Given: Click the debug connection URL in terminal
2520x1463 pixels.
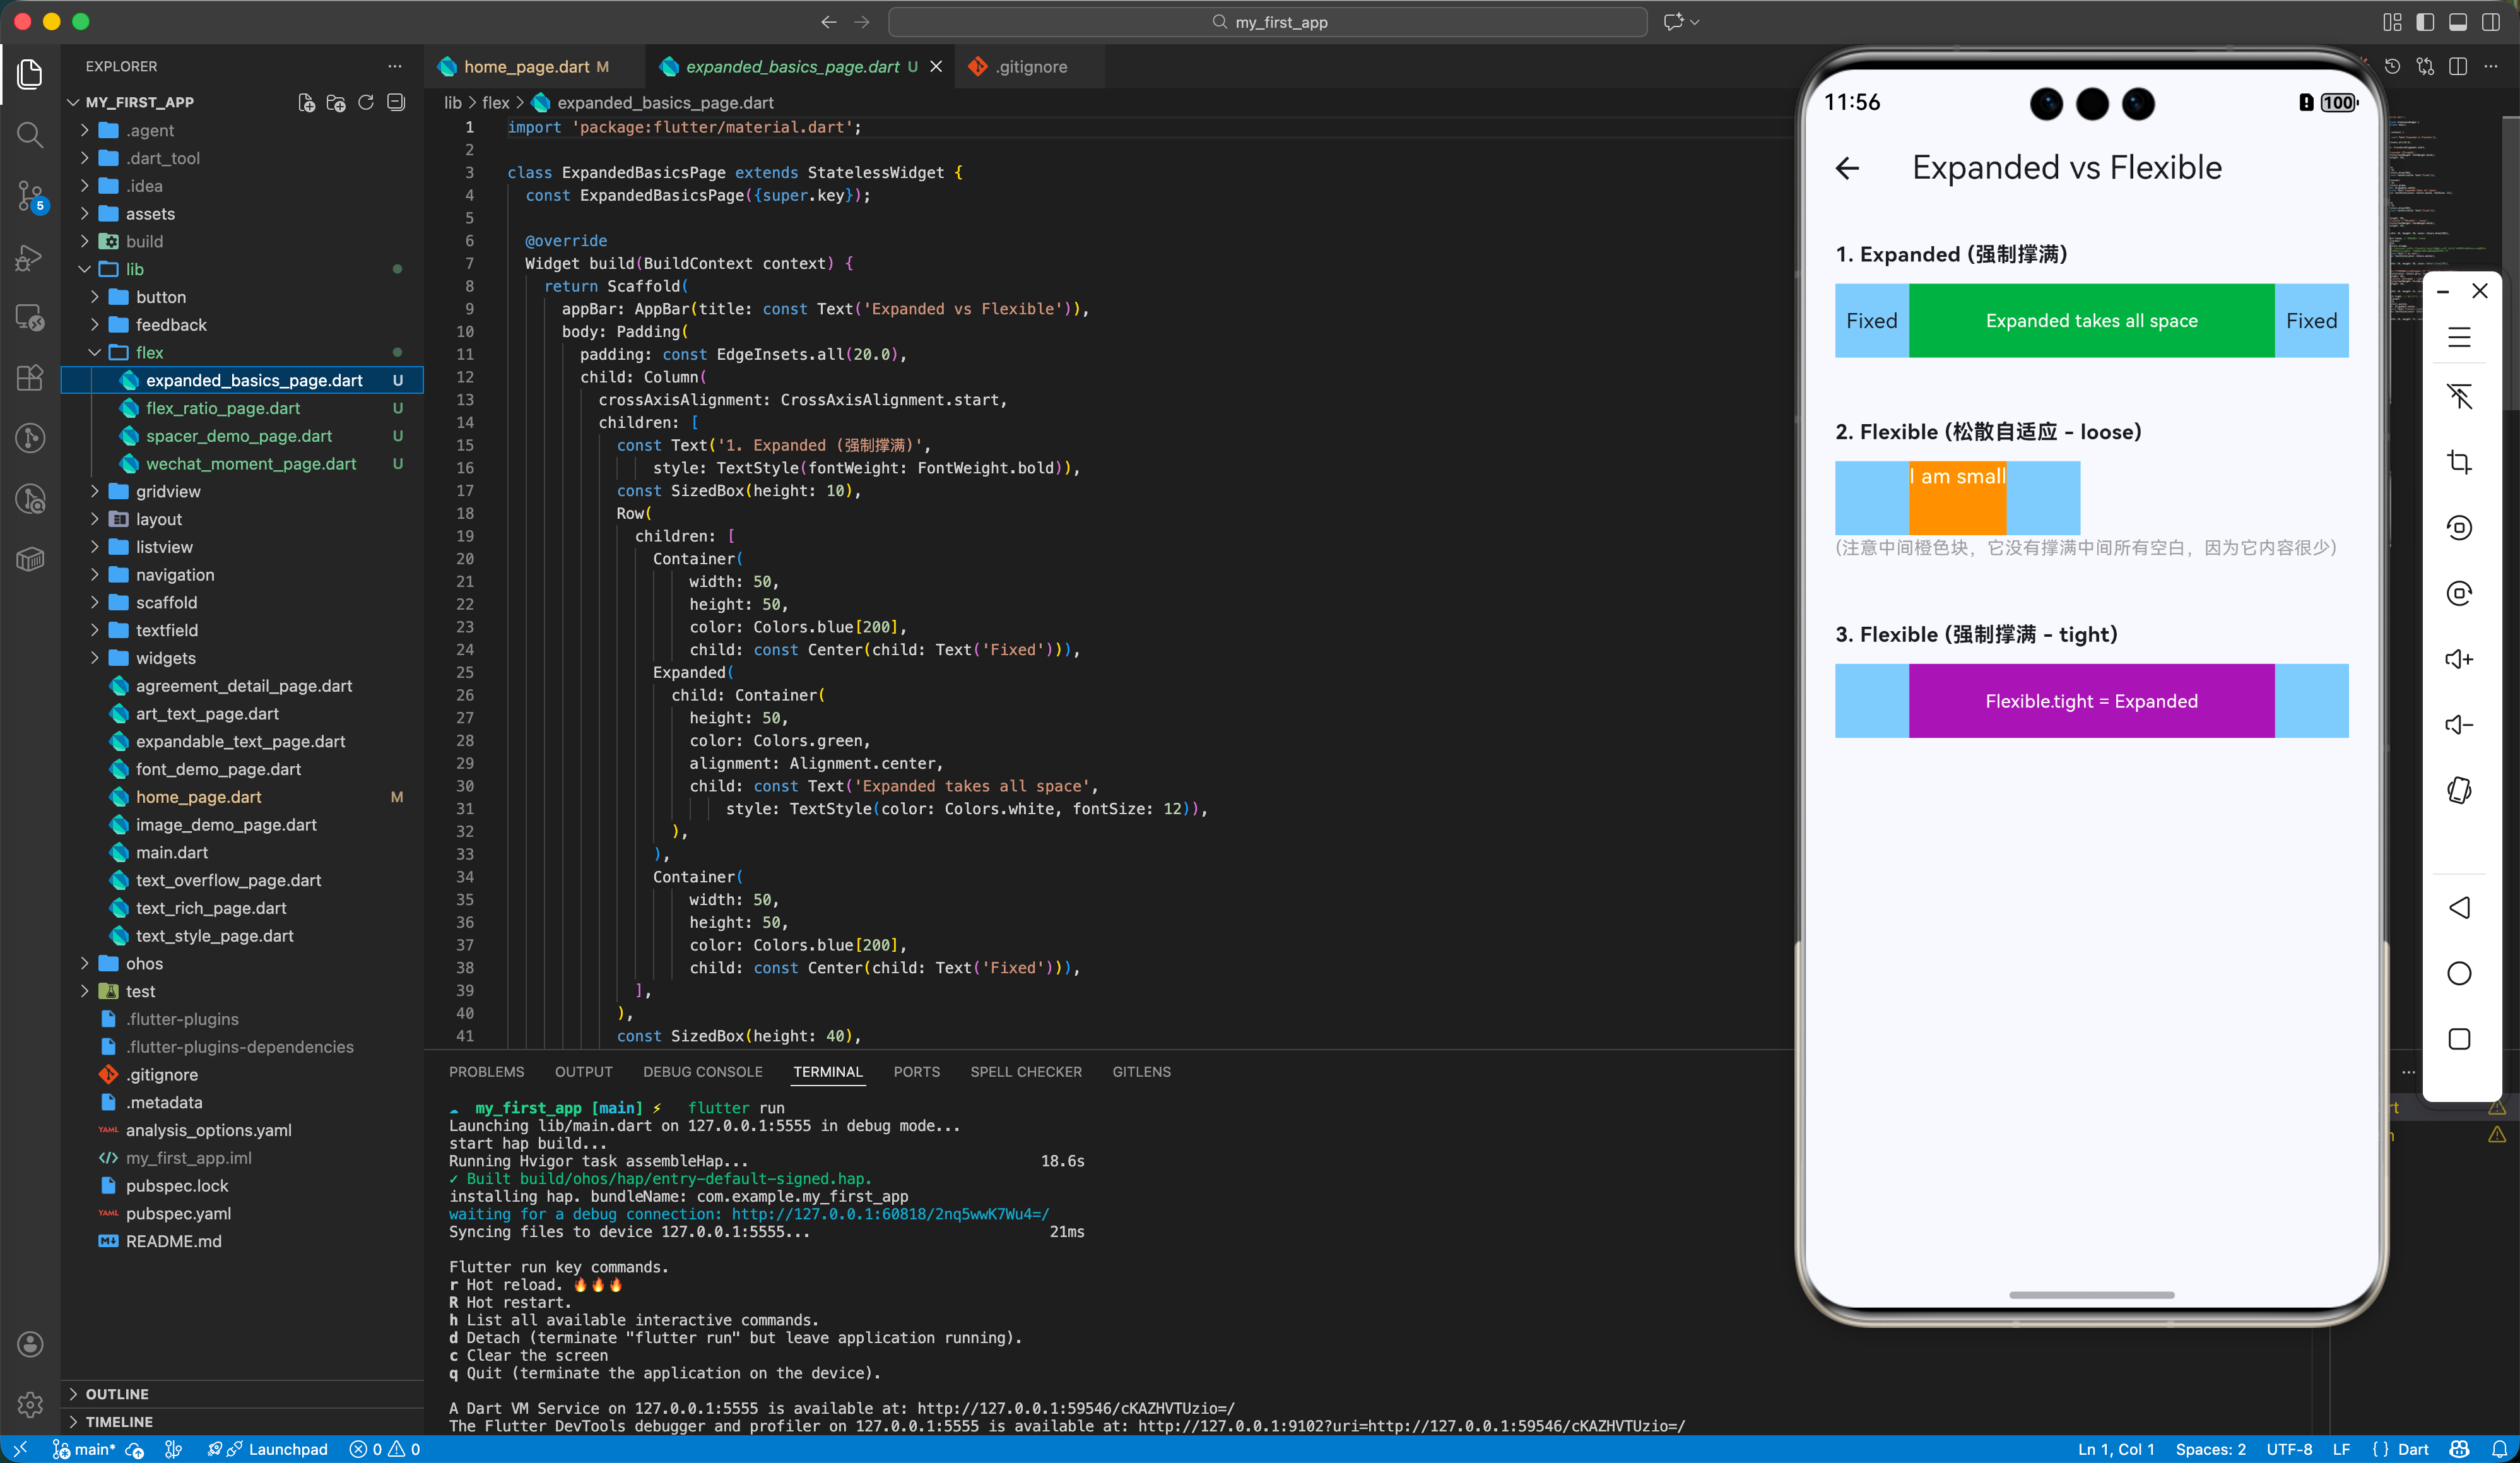Looking at the screenshot, I should click(x=890, y=1214).
